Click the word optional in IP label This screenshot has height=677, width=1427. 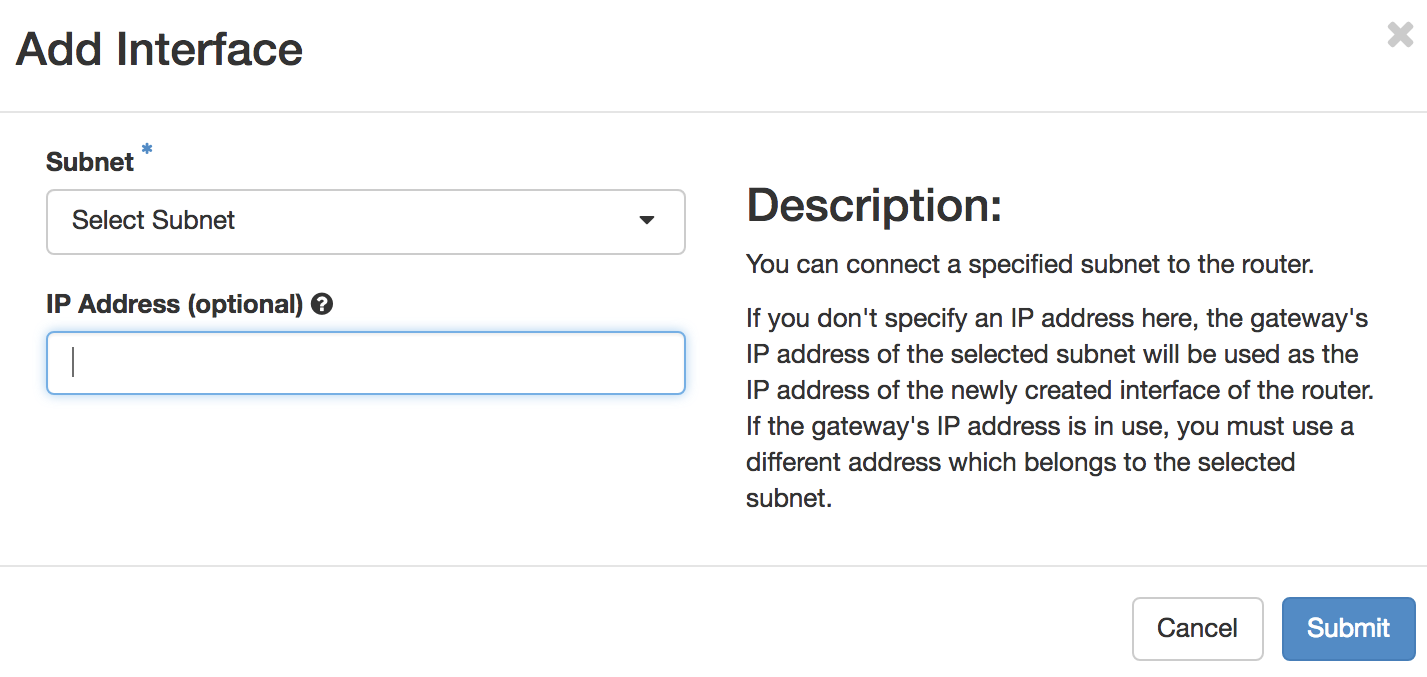coord(245,305)
